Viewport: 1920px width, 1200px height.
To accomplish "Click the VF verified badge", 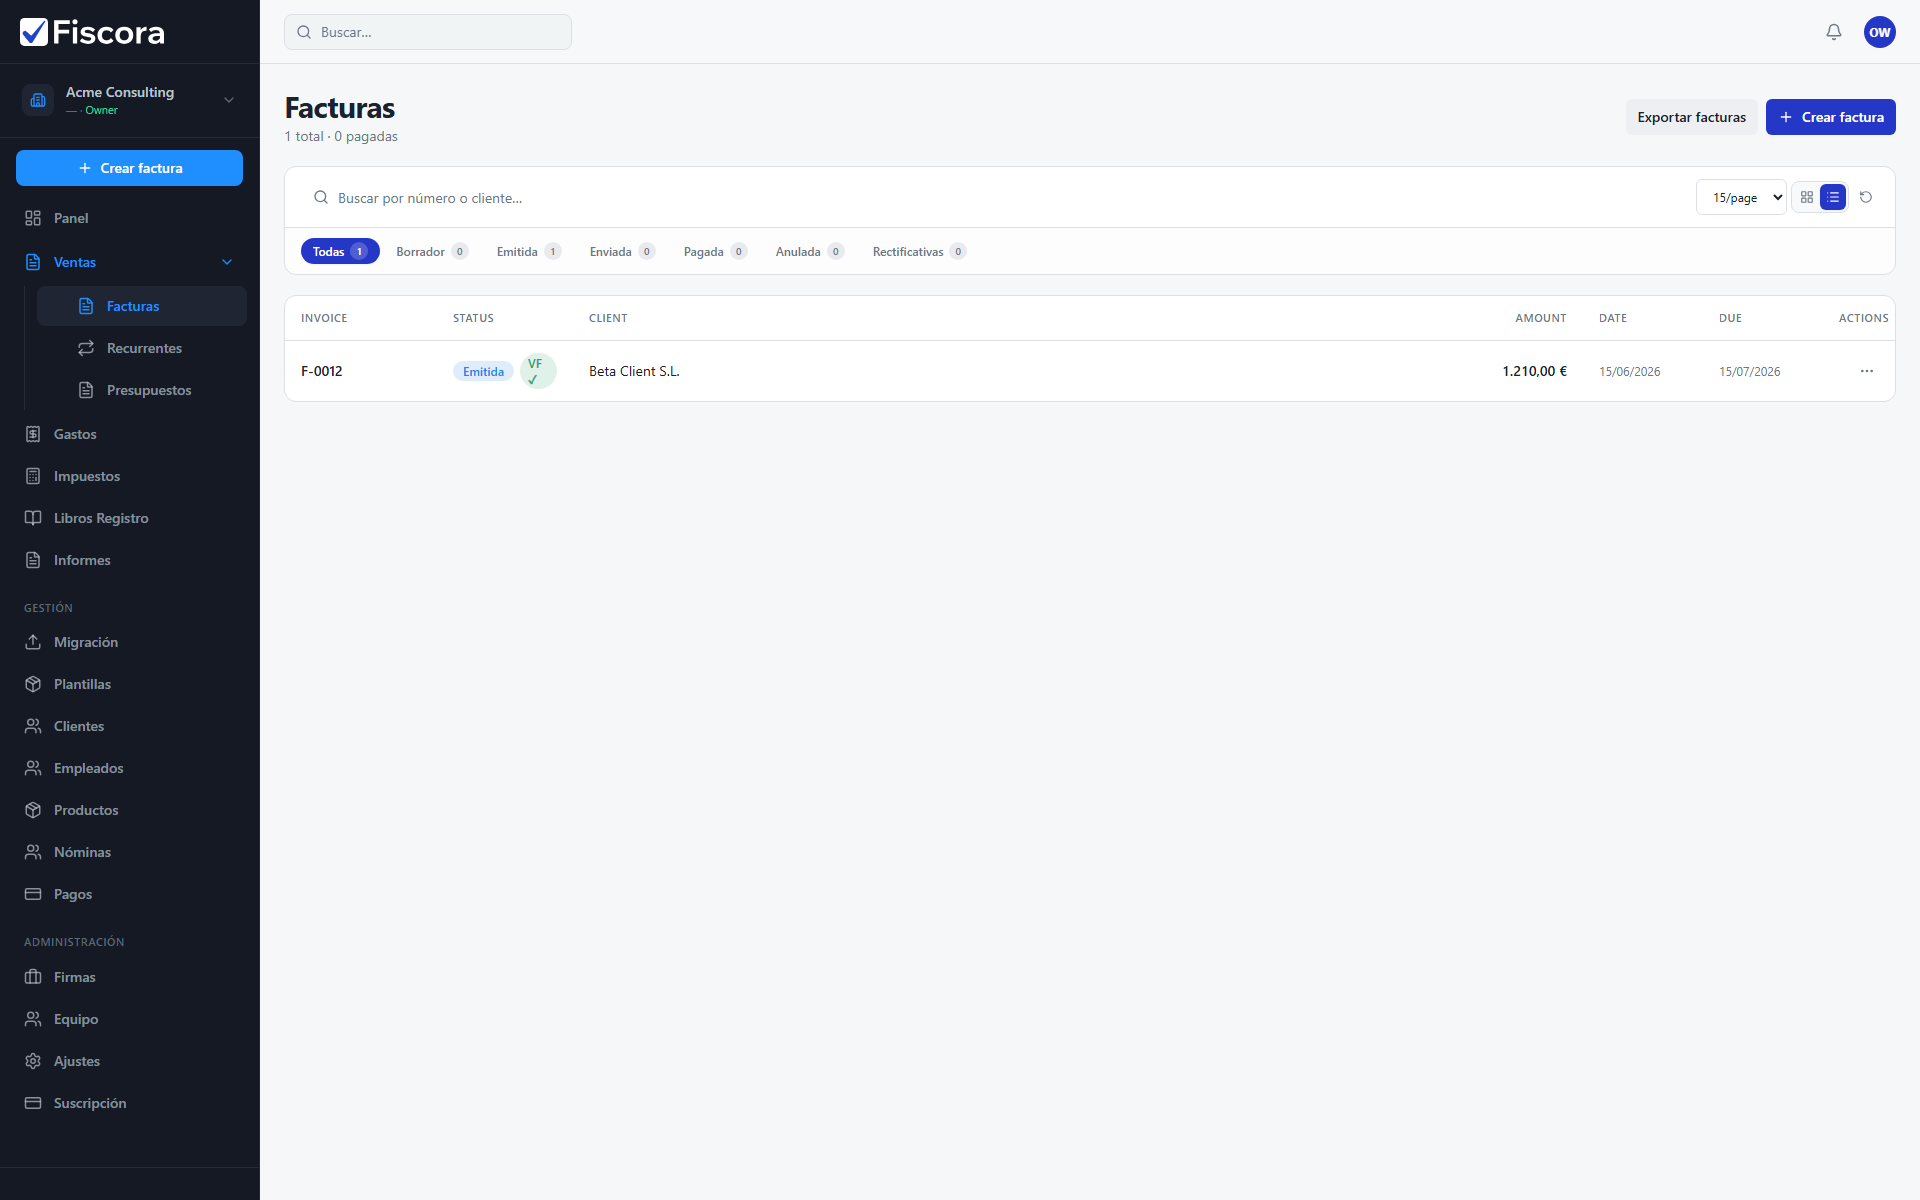I will (x=538, y=371).
